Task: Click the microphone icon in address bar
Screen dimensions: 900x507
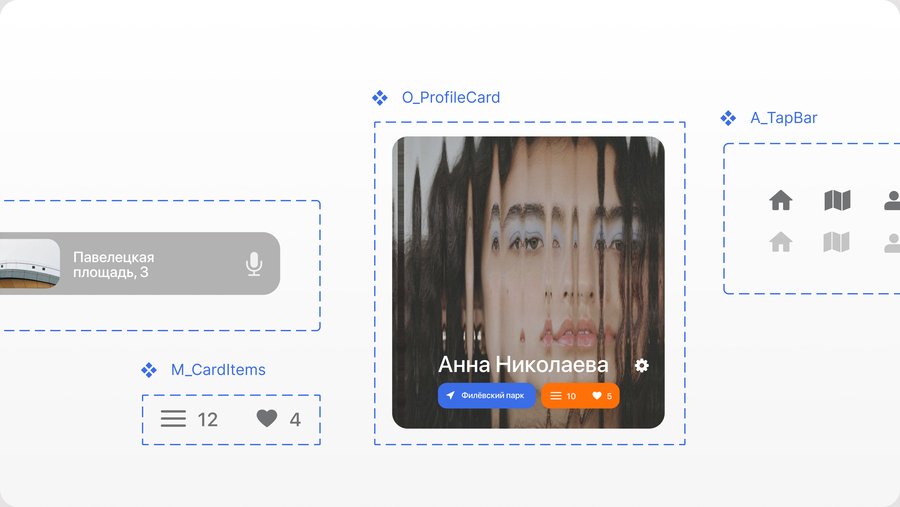Action: click(254, 264)
